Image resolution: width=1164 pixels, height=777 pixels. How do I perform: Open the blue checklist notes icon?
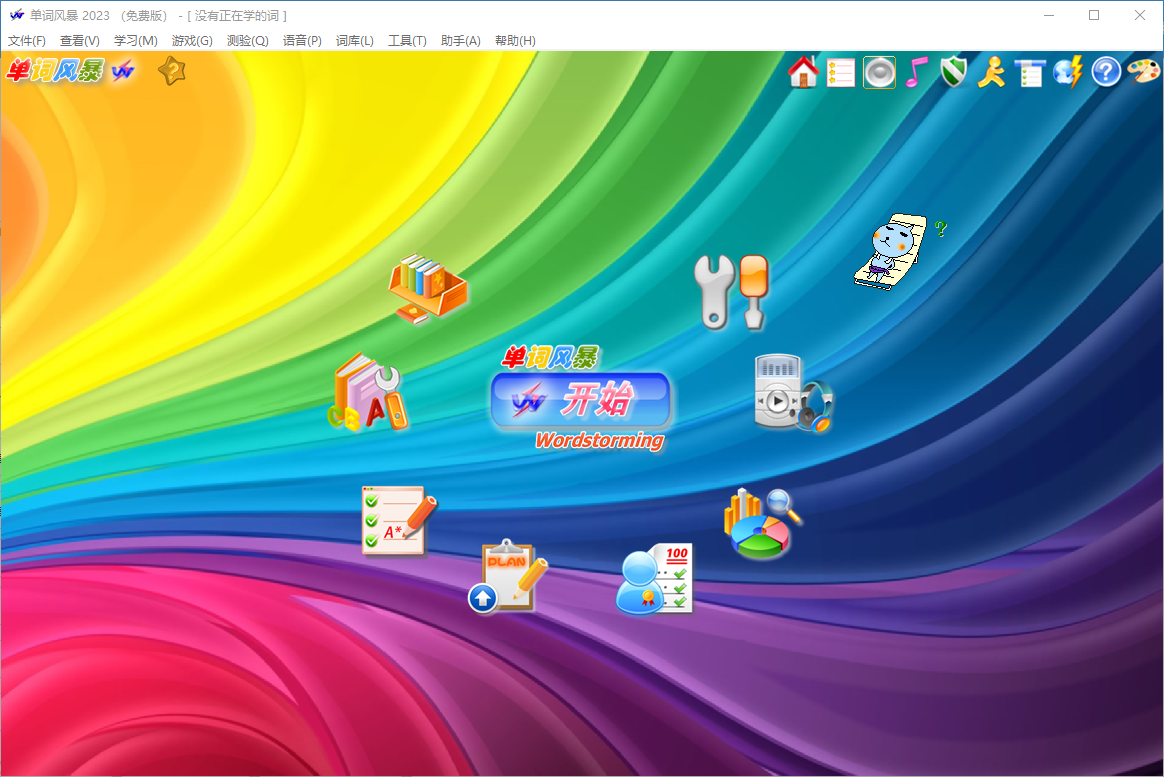(1030, 73)
